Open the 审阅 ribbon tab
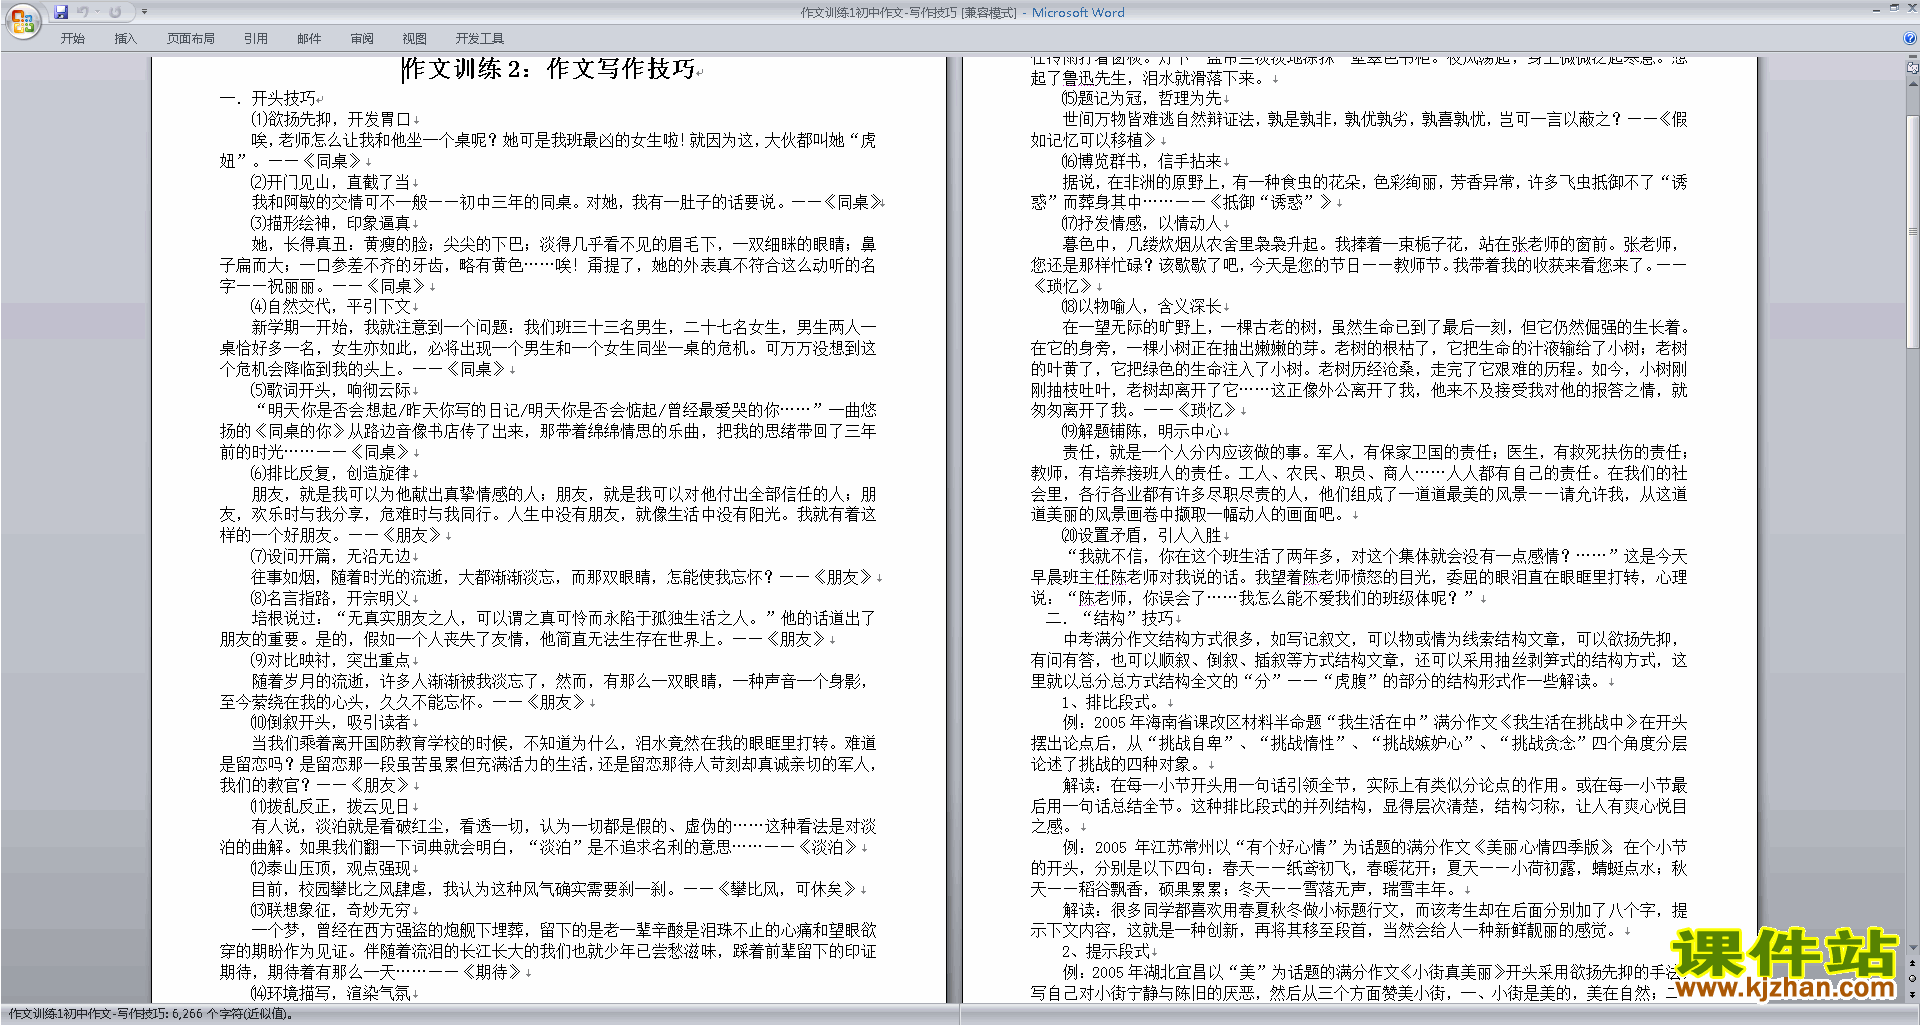The width and height of the screenshot is (1920, 1025). (x=362, y=39)
